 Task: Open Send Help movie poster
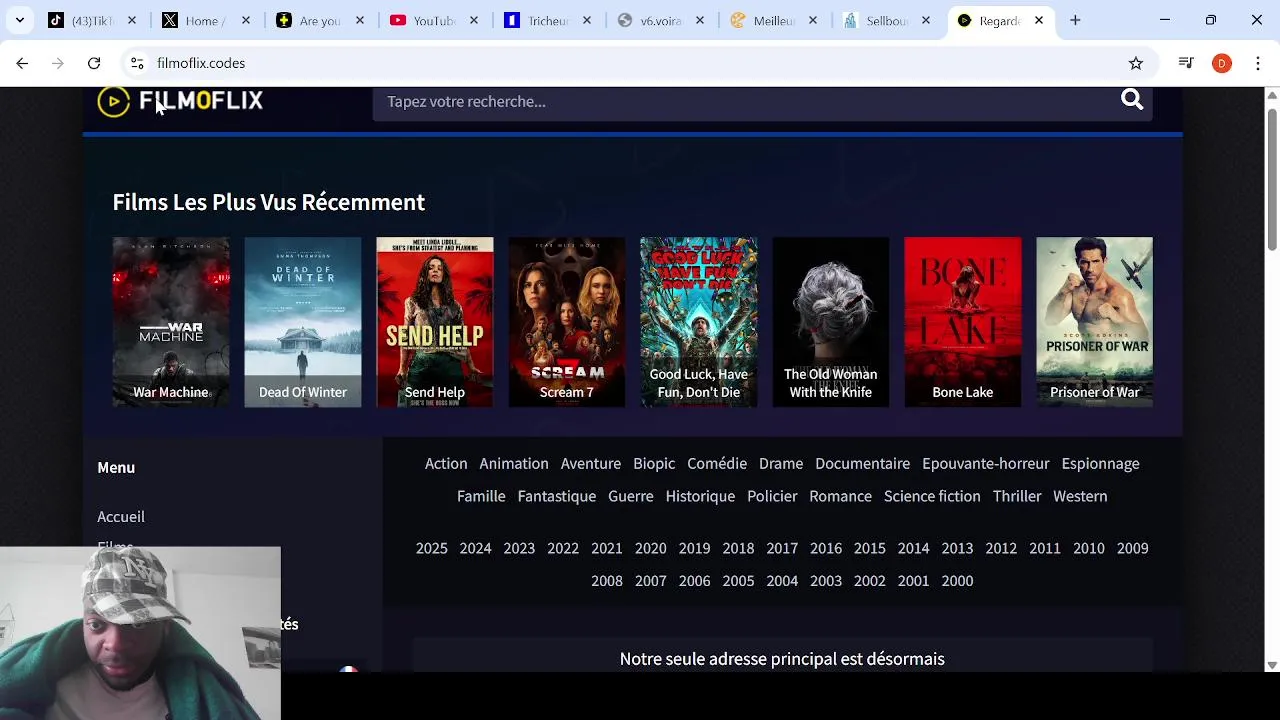[x=435, y=322]
